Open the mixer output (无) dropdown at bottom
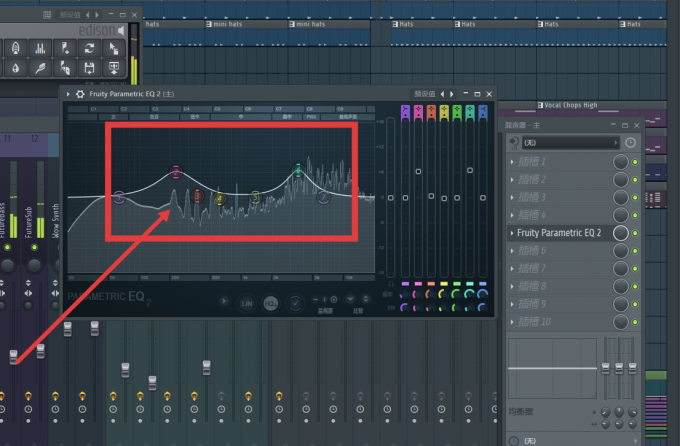This screenshot has height=446, width=680. pyautogui.click(x=577, y=441)
